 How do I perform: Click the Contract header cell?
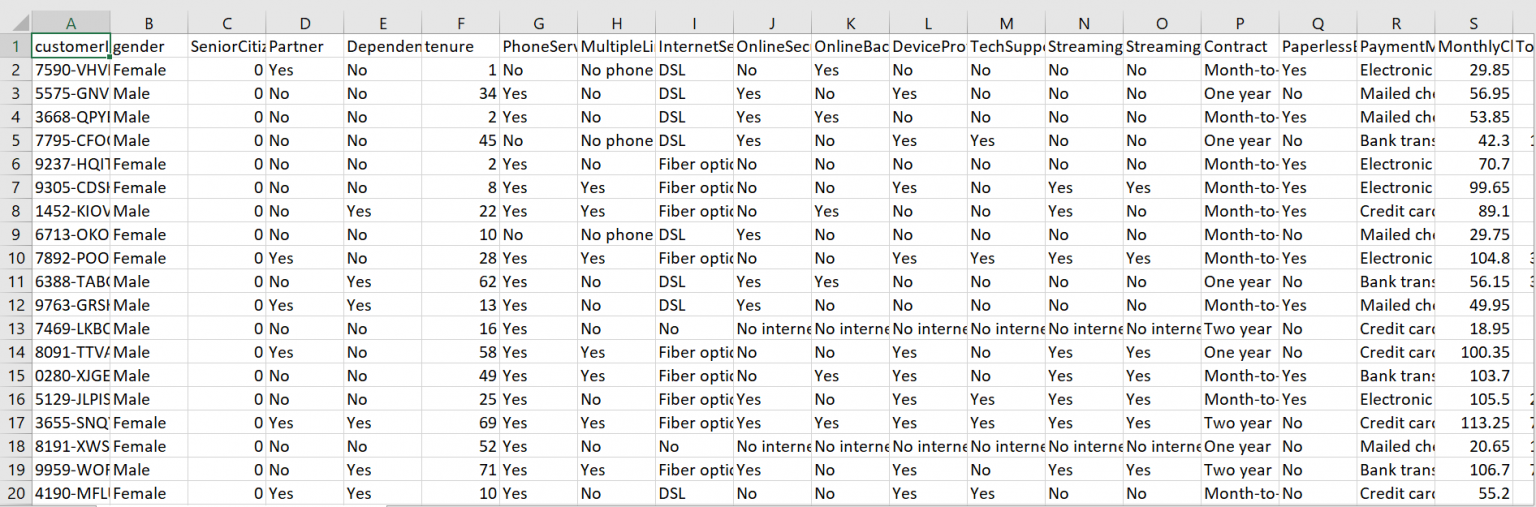click(1240, 46)
